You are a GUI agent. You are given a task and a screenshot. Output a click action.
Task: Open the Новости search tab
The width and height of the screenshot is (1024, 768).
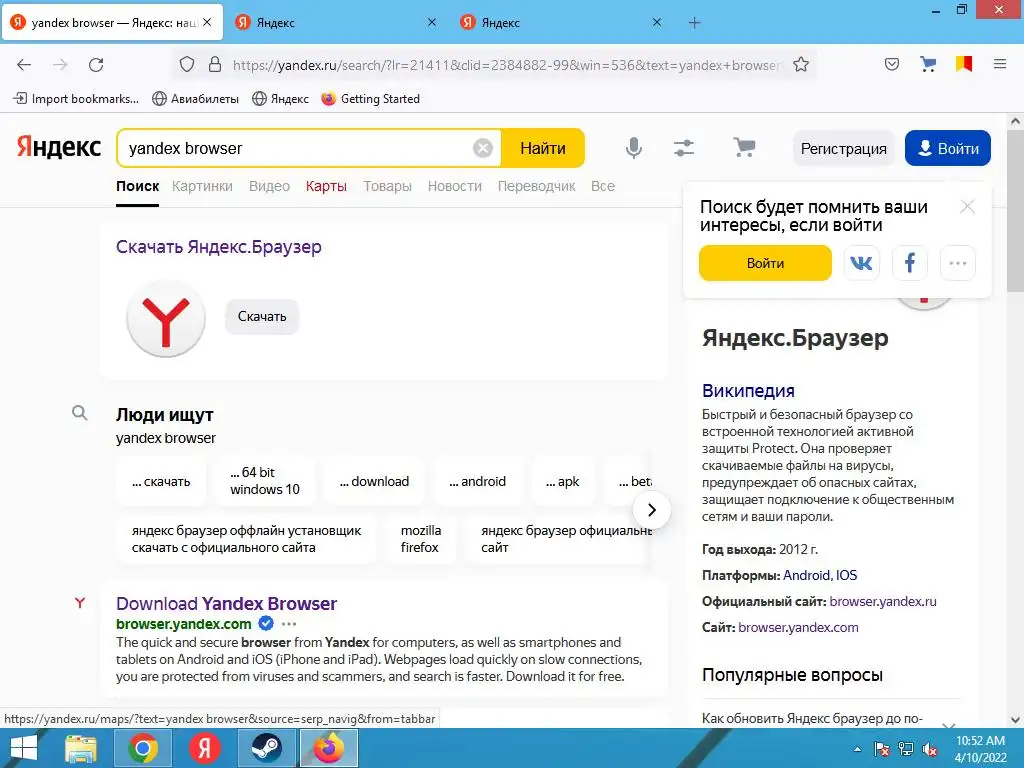[x=455, y=186]
